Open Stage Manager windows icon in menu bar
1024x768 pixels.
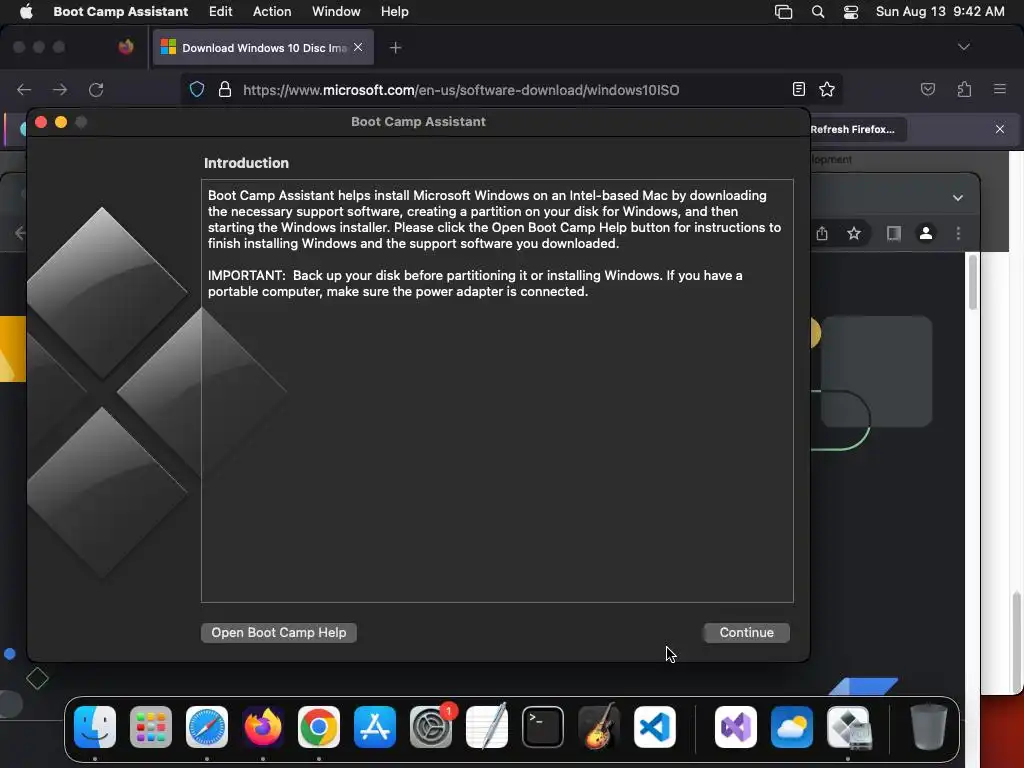point(783,12)
